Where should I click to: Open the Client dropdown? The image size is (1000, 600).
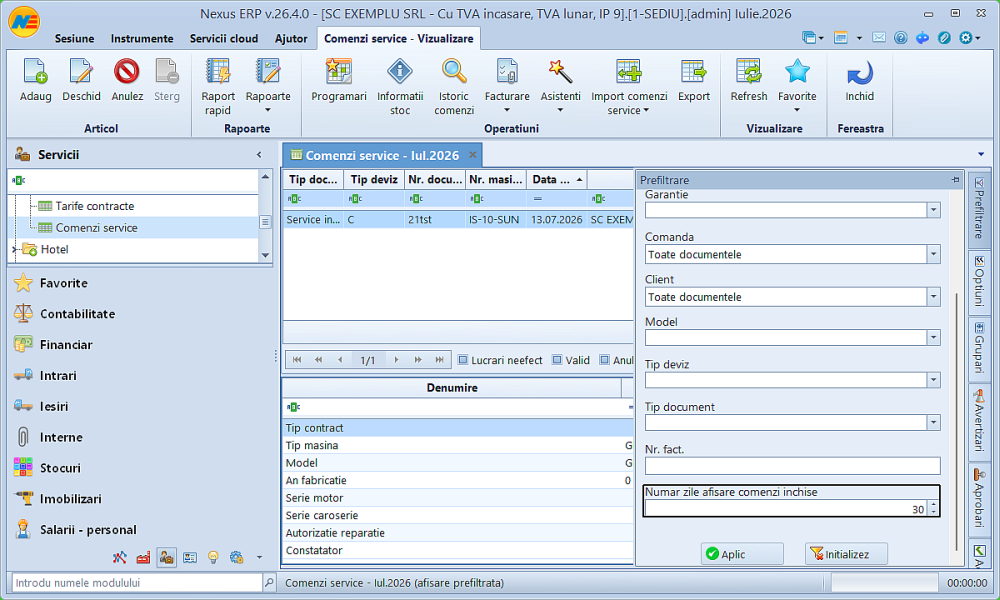tap(933, 297)
